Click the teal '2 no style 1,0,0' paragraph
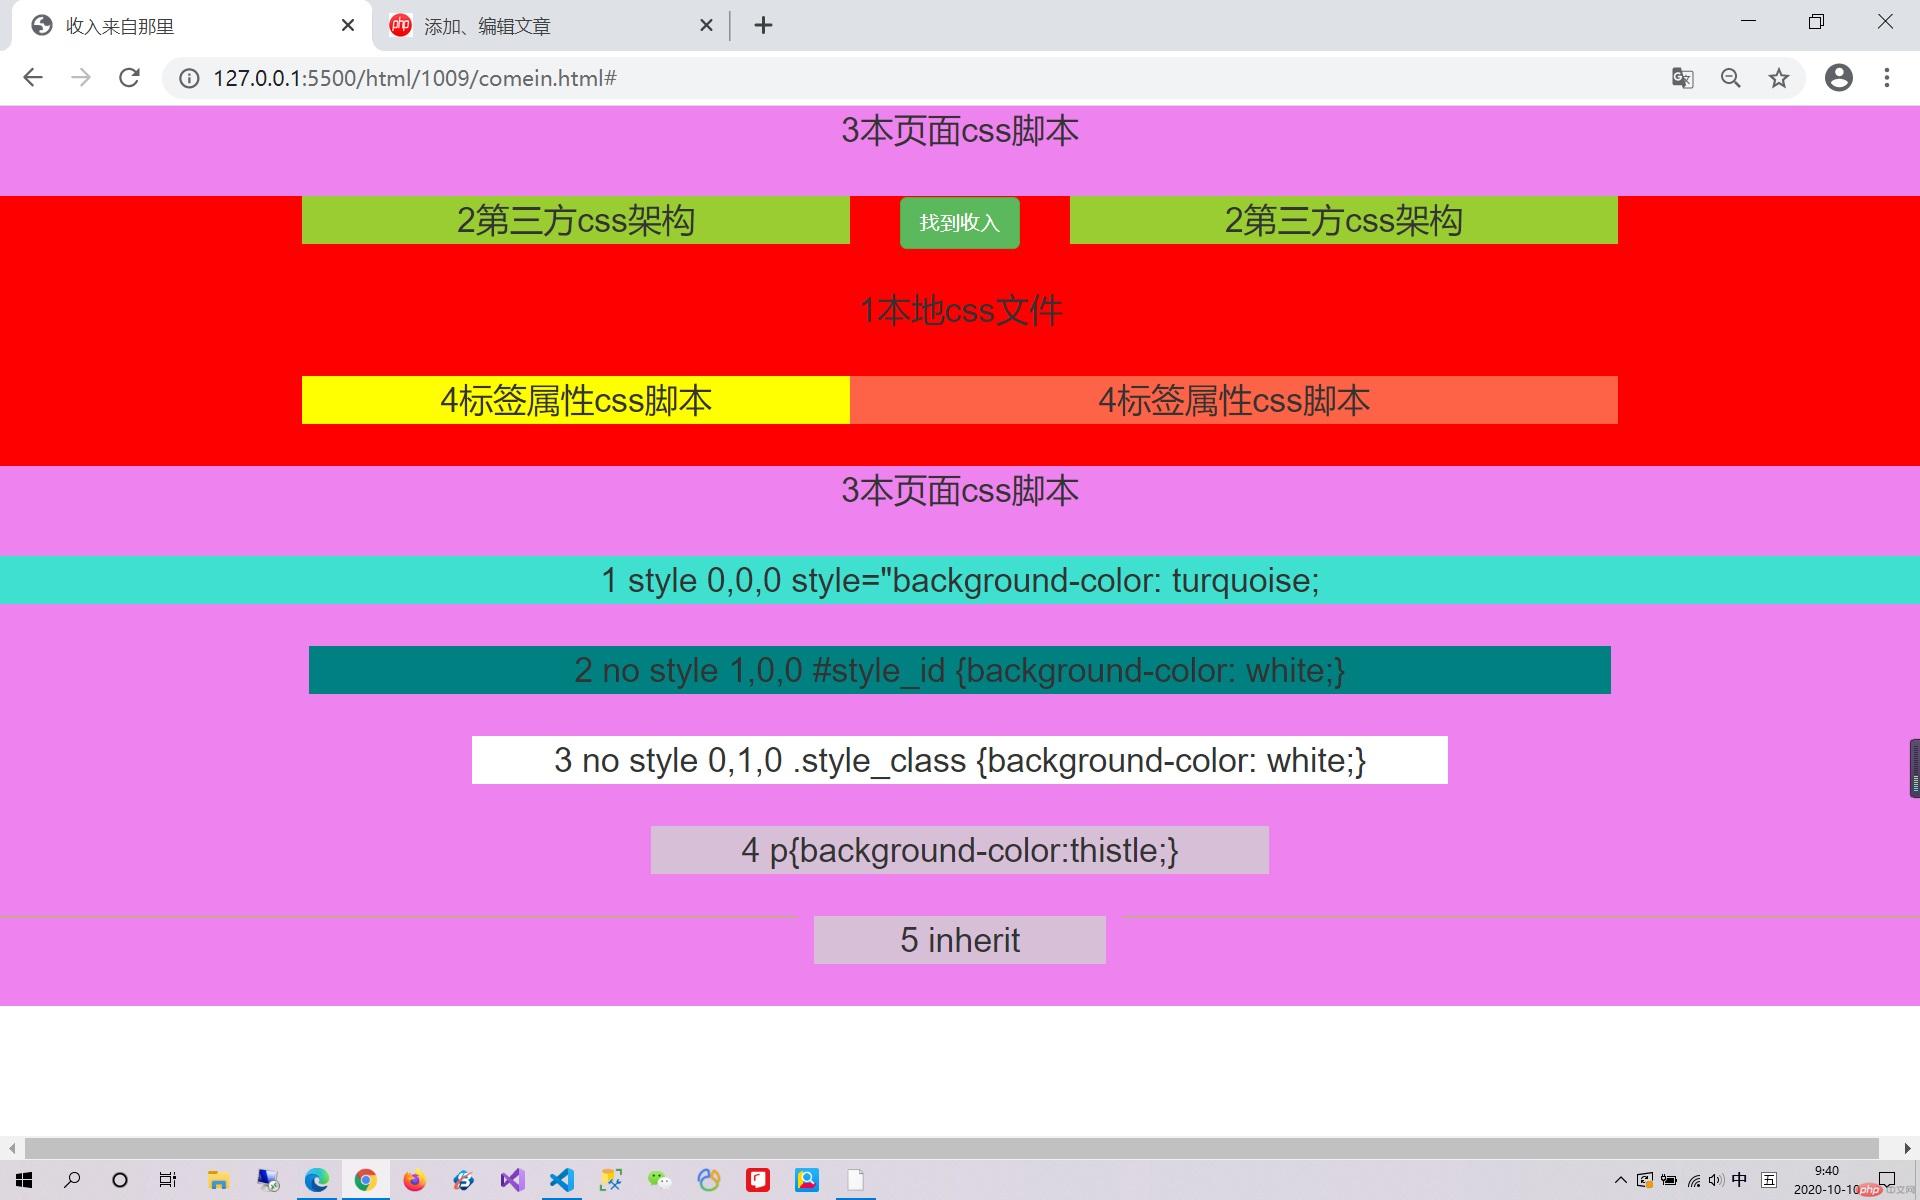Image resolution: width=1920 pixels, height=1200 pixels. click(960, 670)
